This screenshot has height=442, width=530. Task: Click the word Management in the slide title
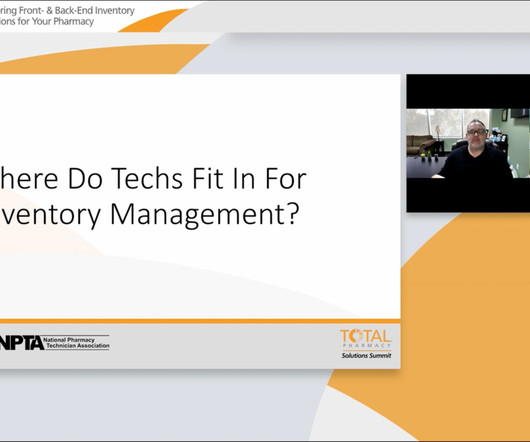click(196, 215)
